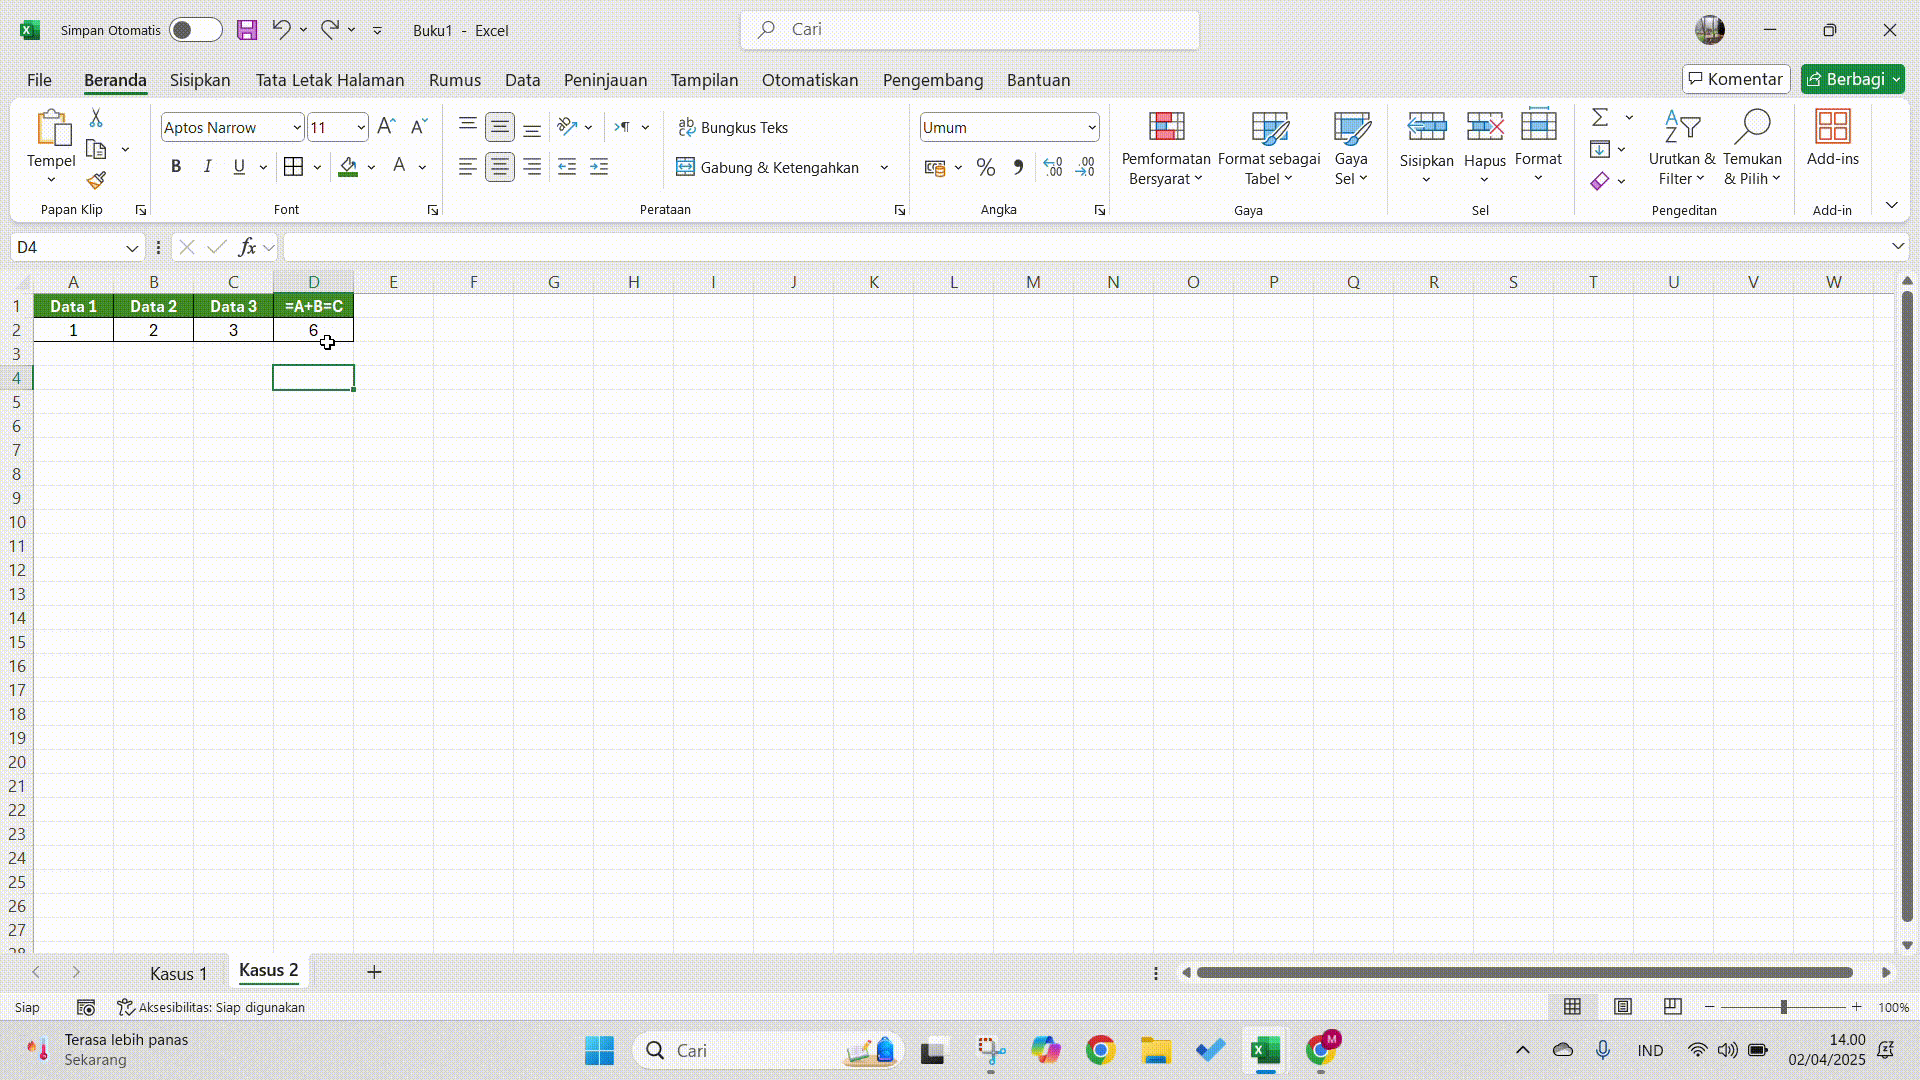Switch to the Tampilan tab
The image size is (1920, 1080).
(x=704, y=80)
